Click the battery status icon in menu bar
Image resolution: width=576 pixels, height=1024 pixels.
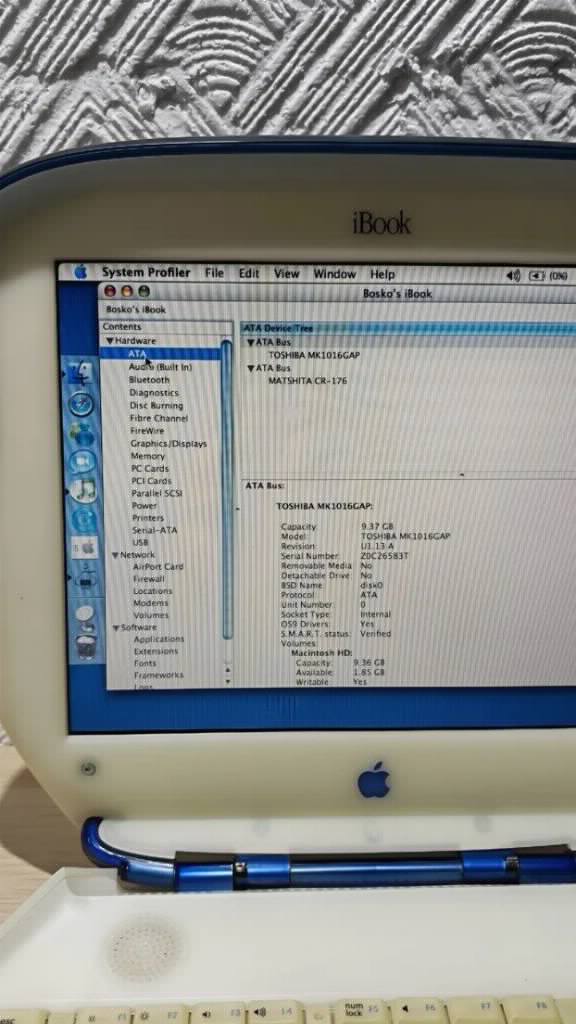tap(536, 276)
